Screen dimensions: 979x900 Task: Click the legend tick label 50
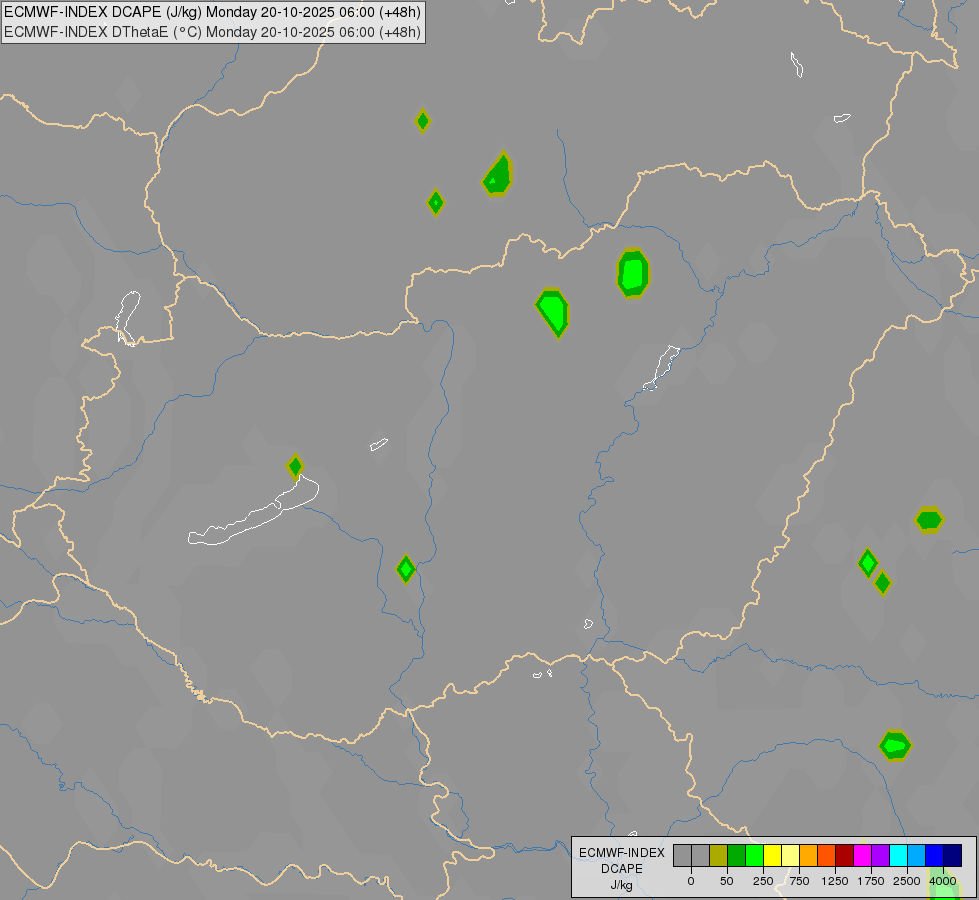tap(727, 881)
